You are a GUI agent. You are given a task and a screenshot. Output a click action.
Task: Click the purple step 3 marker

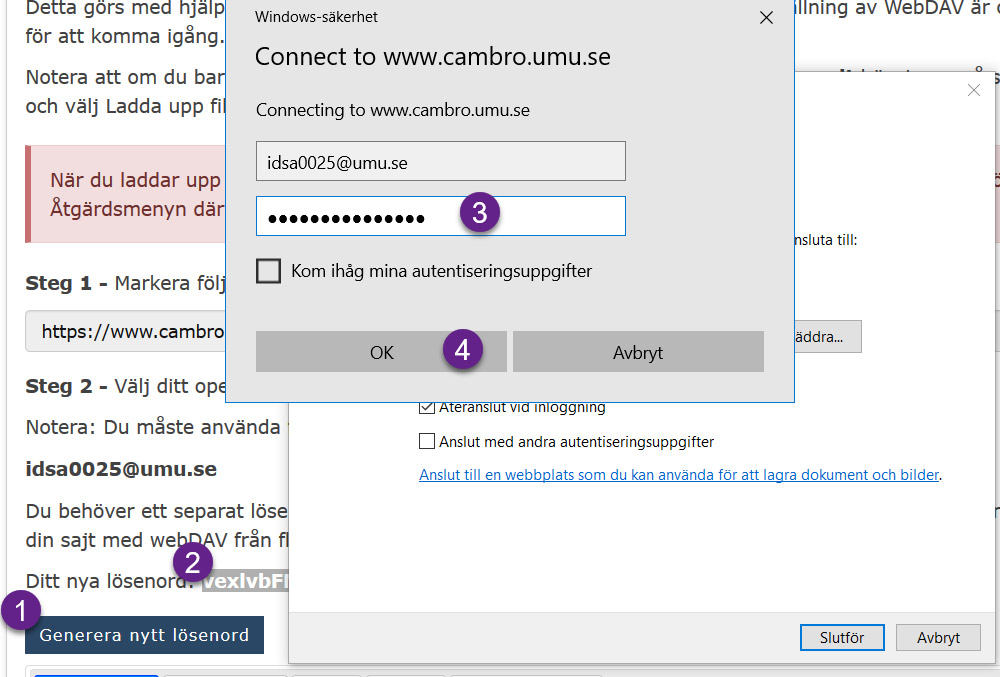[480, 212]
